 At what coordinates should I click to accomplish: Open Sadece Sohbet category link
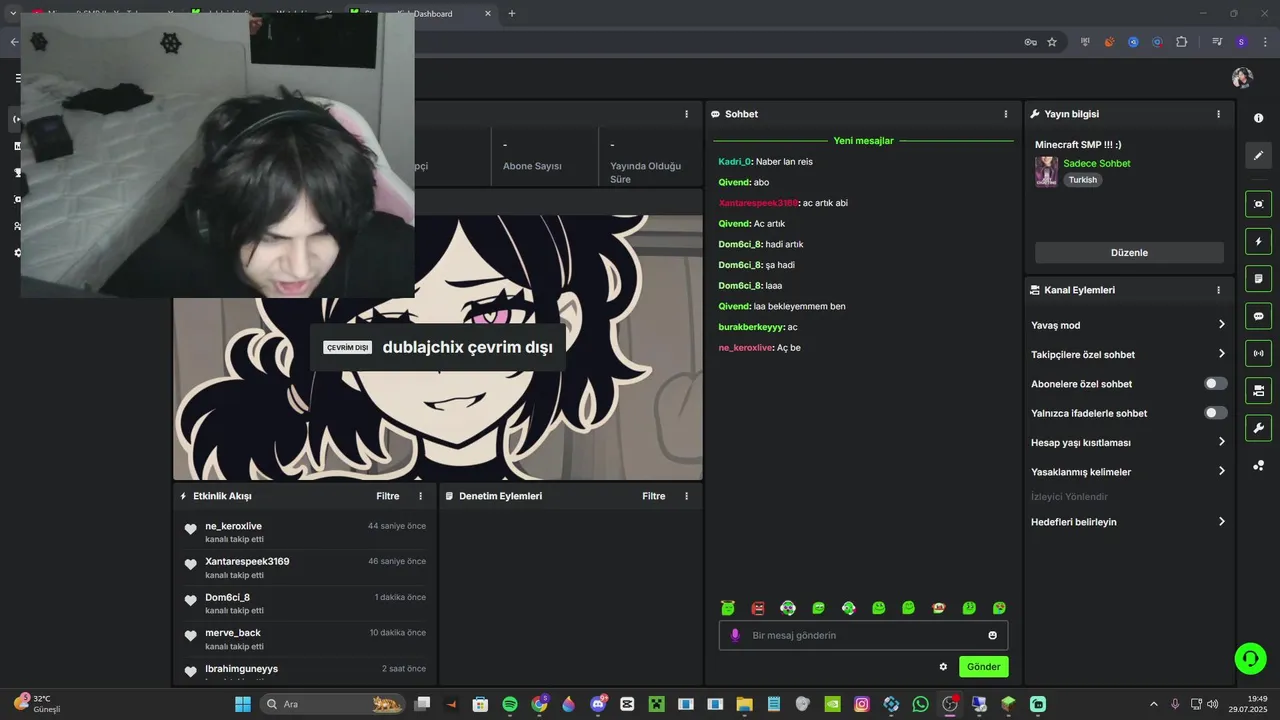click(1096, 163)
